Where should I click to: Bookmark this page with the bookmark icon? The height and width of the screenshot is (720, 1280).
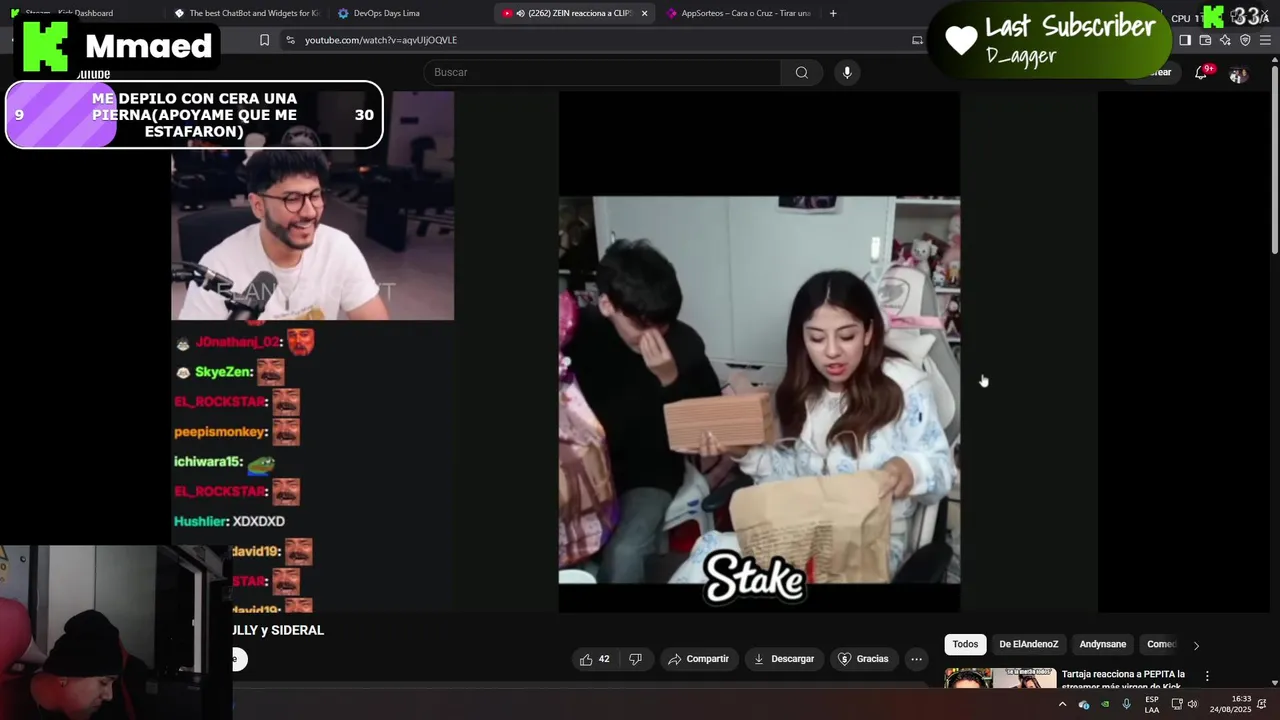pos(264,40)
